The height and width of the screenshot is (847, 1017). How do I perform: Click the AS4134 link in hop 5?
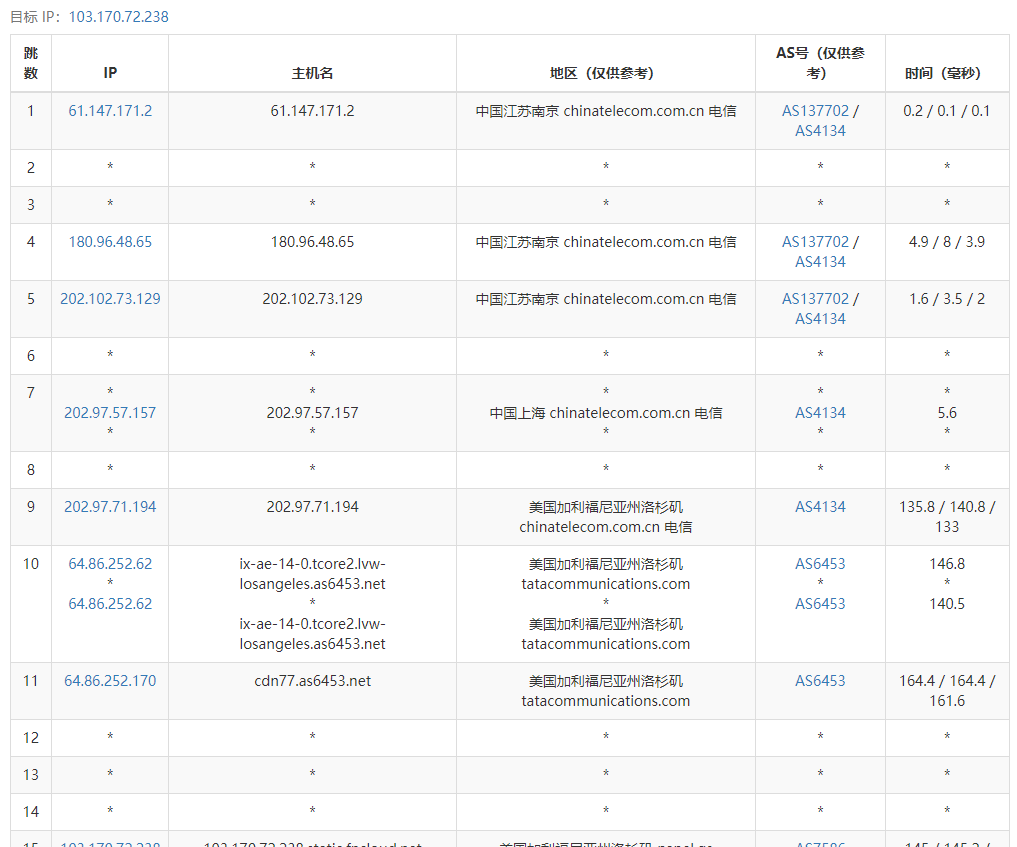point(820,319)
